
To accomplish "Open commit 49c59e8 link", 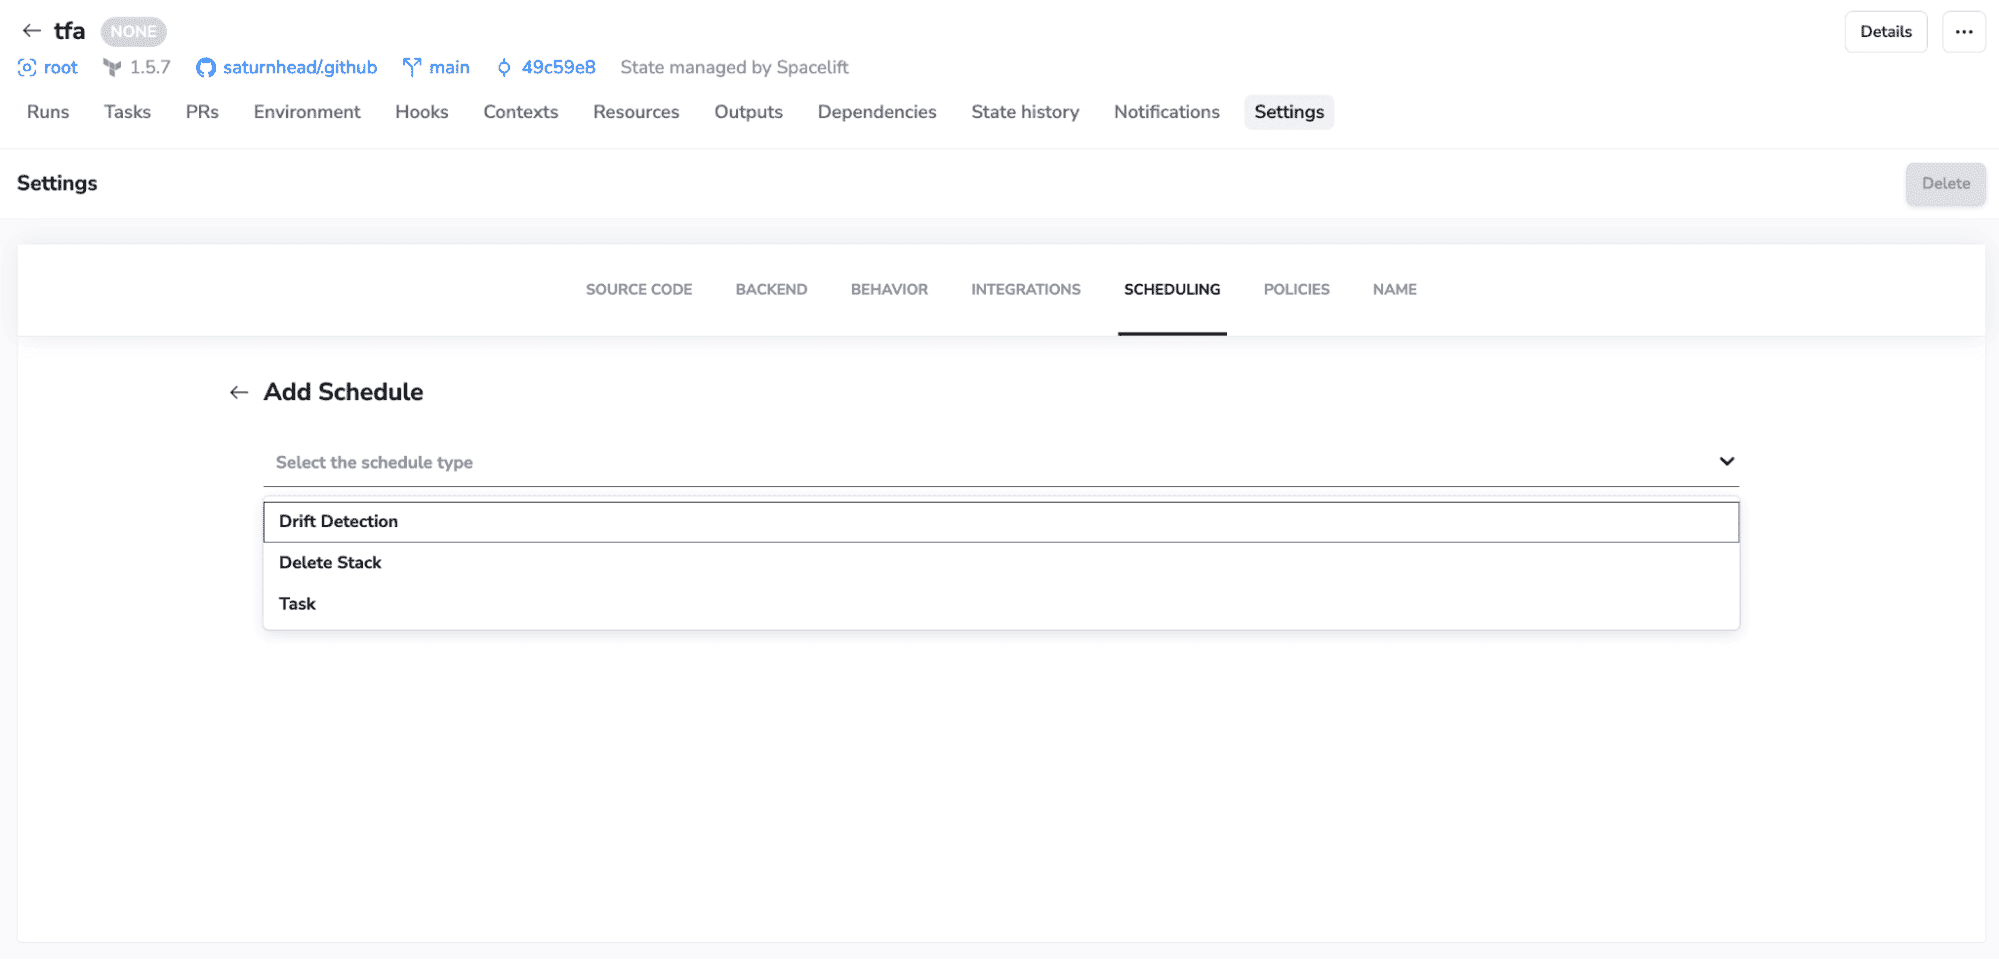I will tap(558, 67).
